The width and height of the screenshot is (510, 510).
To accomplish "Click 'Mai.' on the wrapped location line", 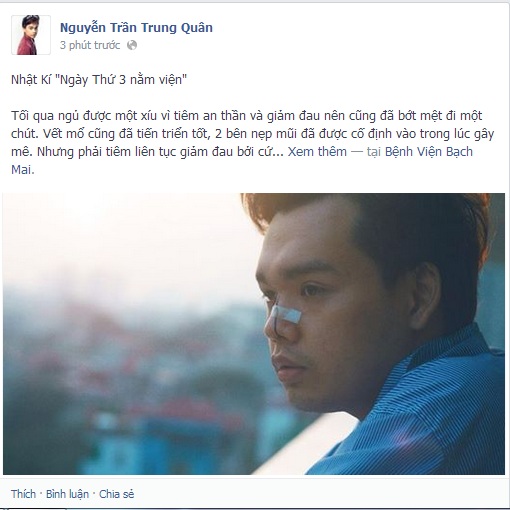I will (23, 170).
